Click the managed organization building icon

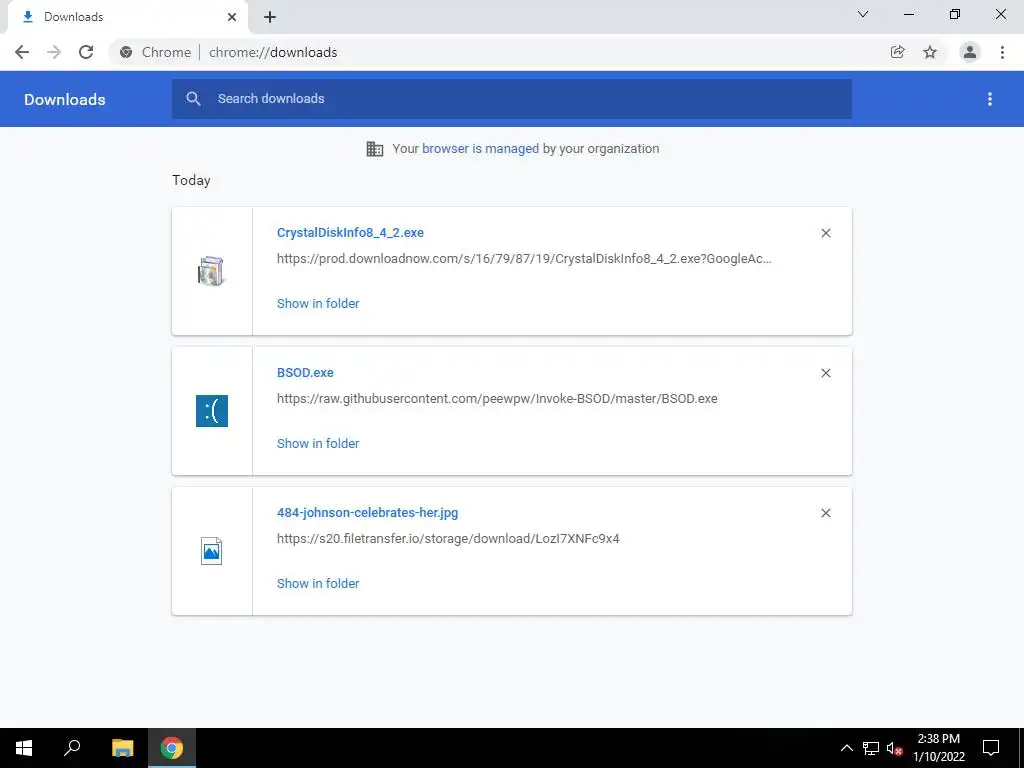pyautogui.click(x=375, y=149)
